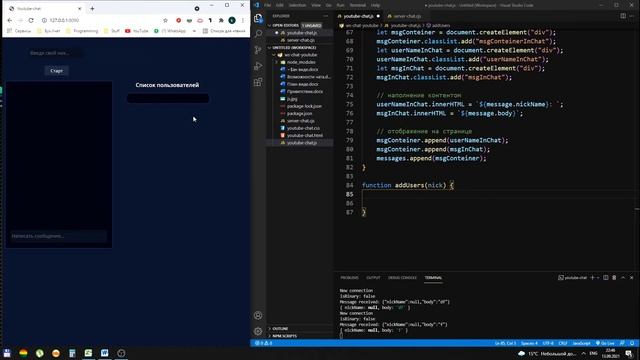Open the Explorer view in activity bar

click(x=258, y=18)
